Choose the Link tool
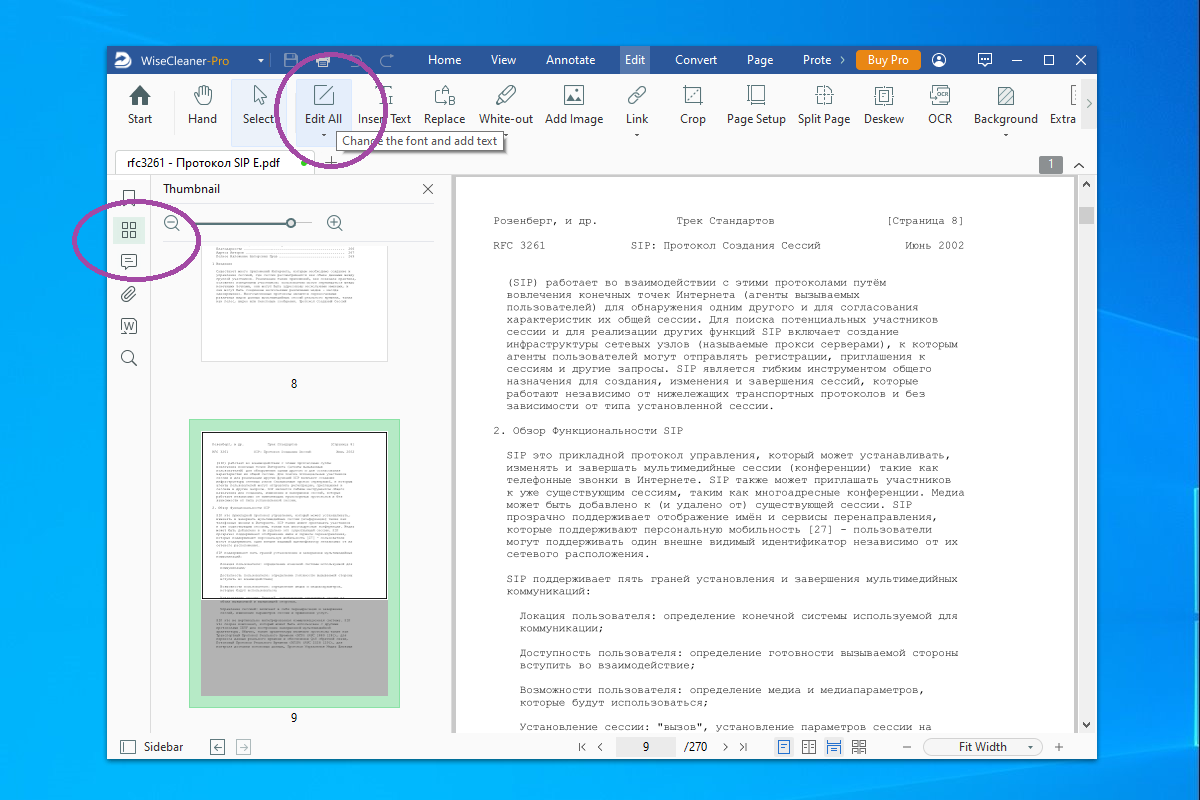The image size is (1200, 800). point(637,106)
